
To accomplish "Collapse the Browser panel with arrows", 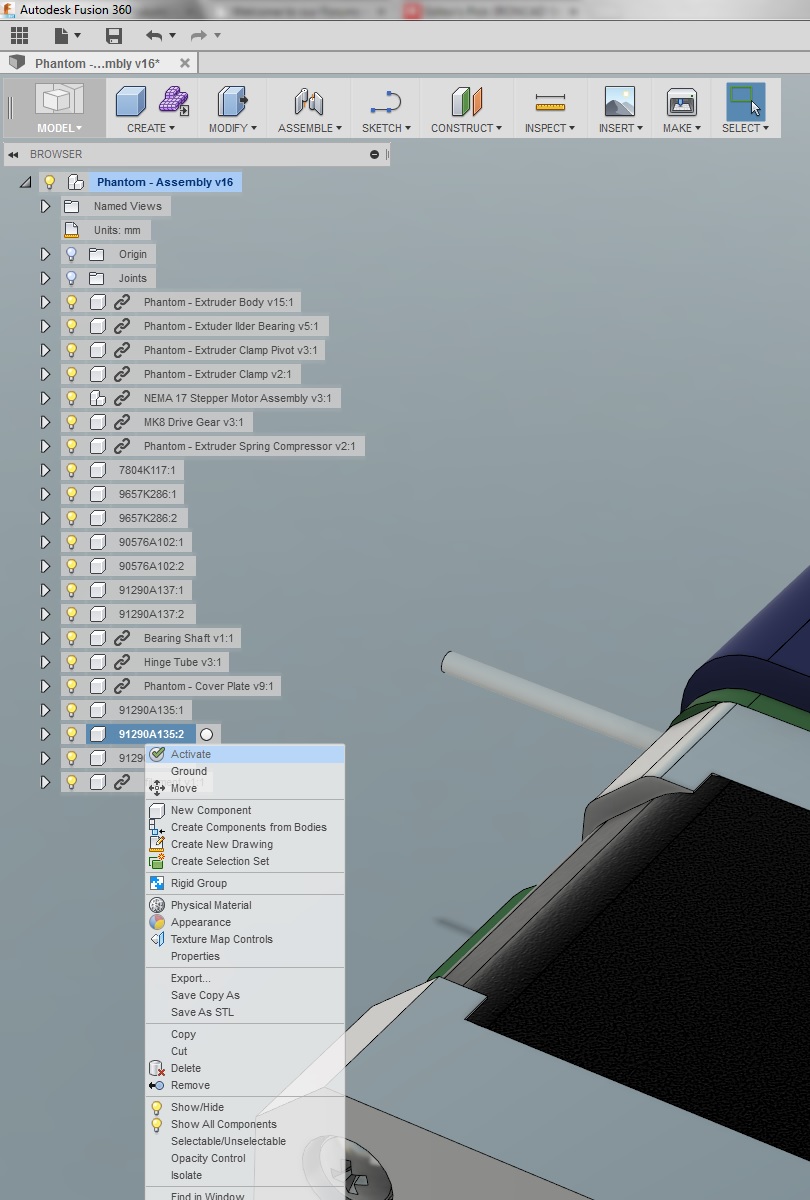I will click(x=14, y=154).
